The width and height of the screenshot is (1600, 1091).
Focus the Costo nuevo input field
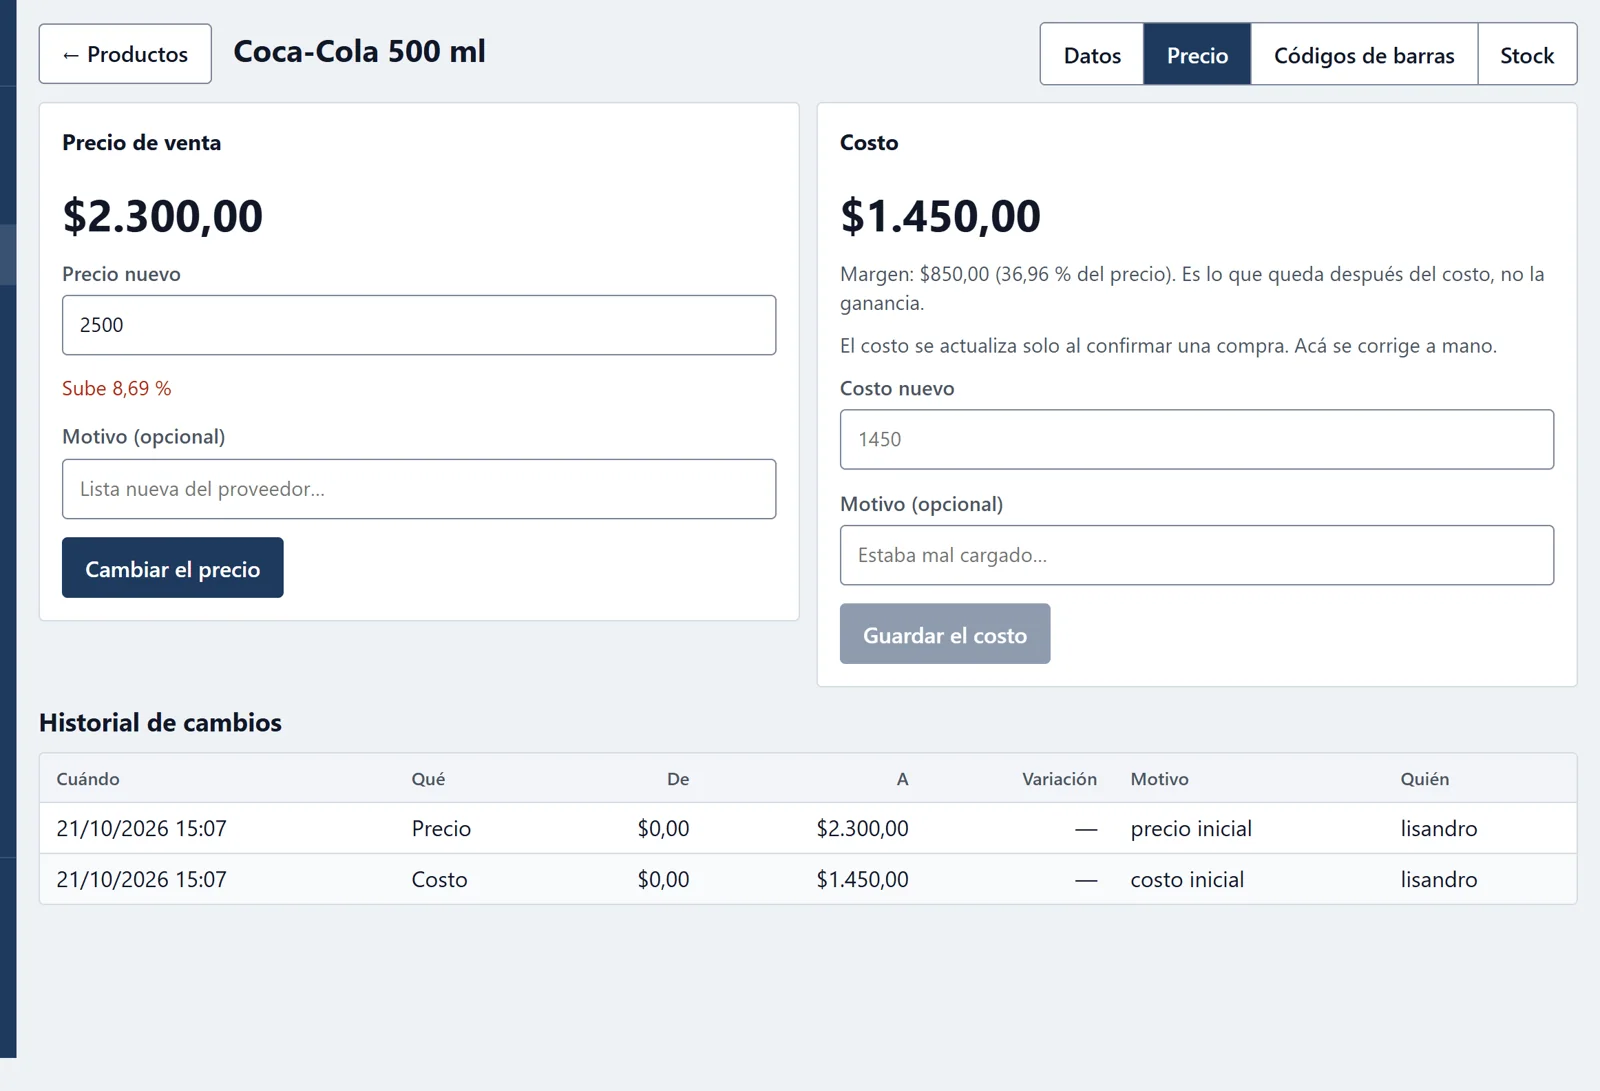click(x=1197, y=439)
